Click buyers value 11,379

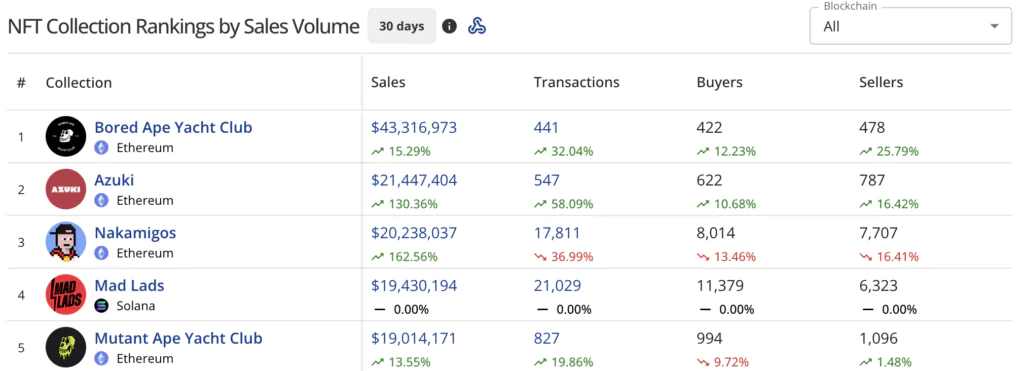[720, 285]
